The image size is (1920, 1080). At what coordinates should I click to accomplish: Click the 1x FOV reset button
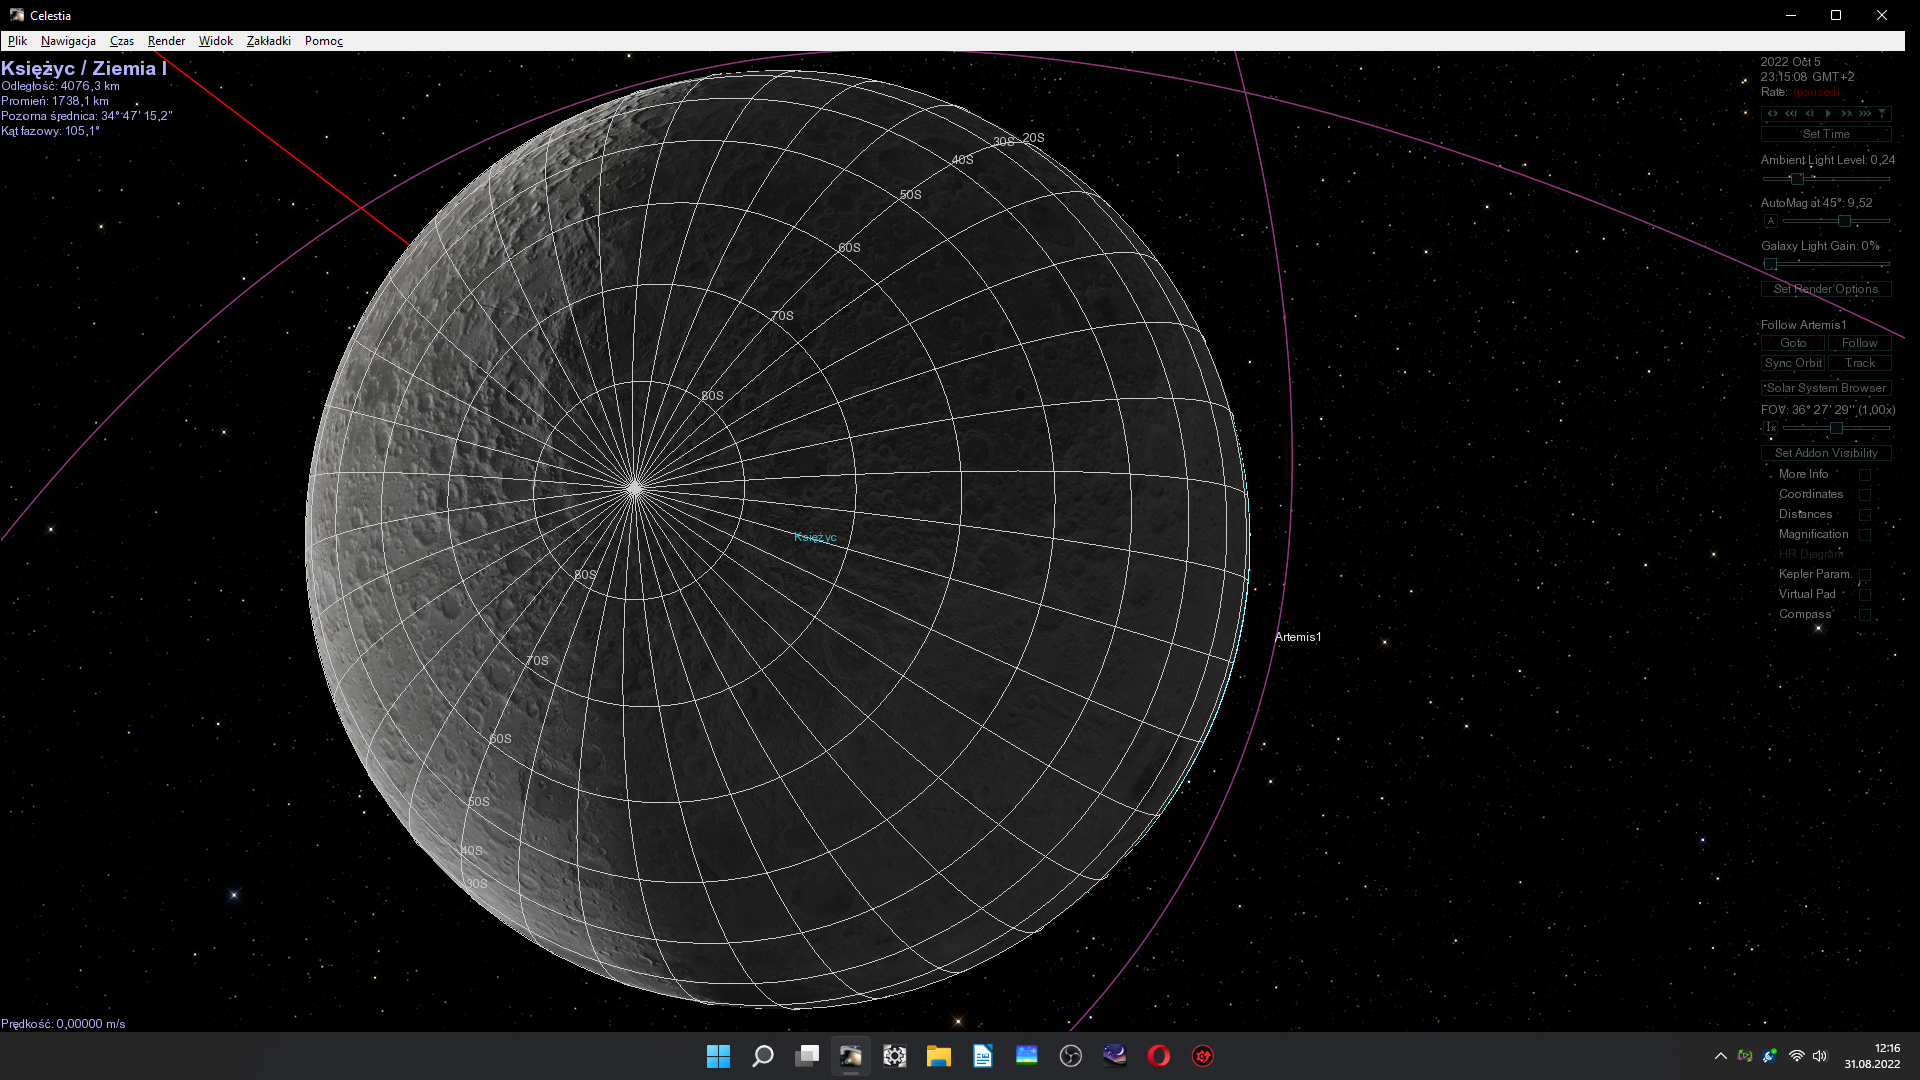click(1771, 428)
